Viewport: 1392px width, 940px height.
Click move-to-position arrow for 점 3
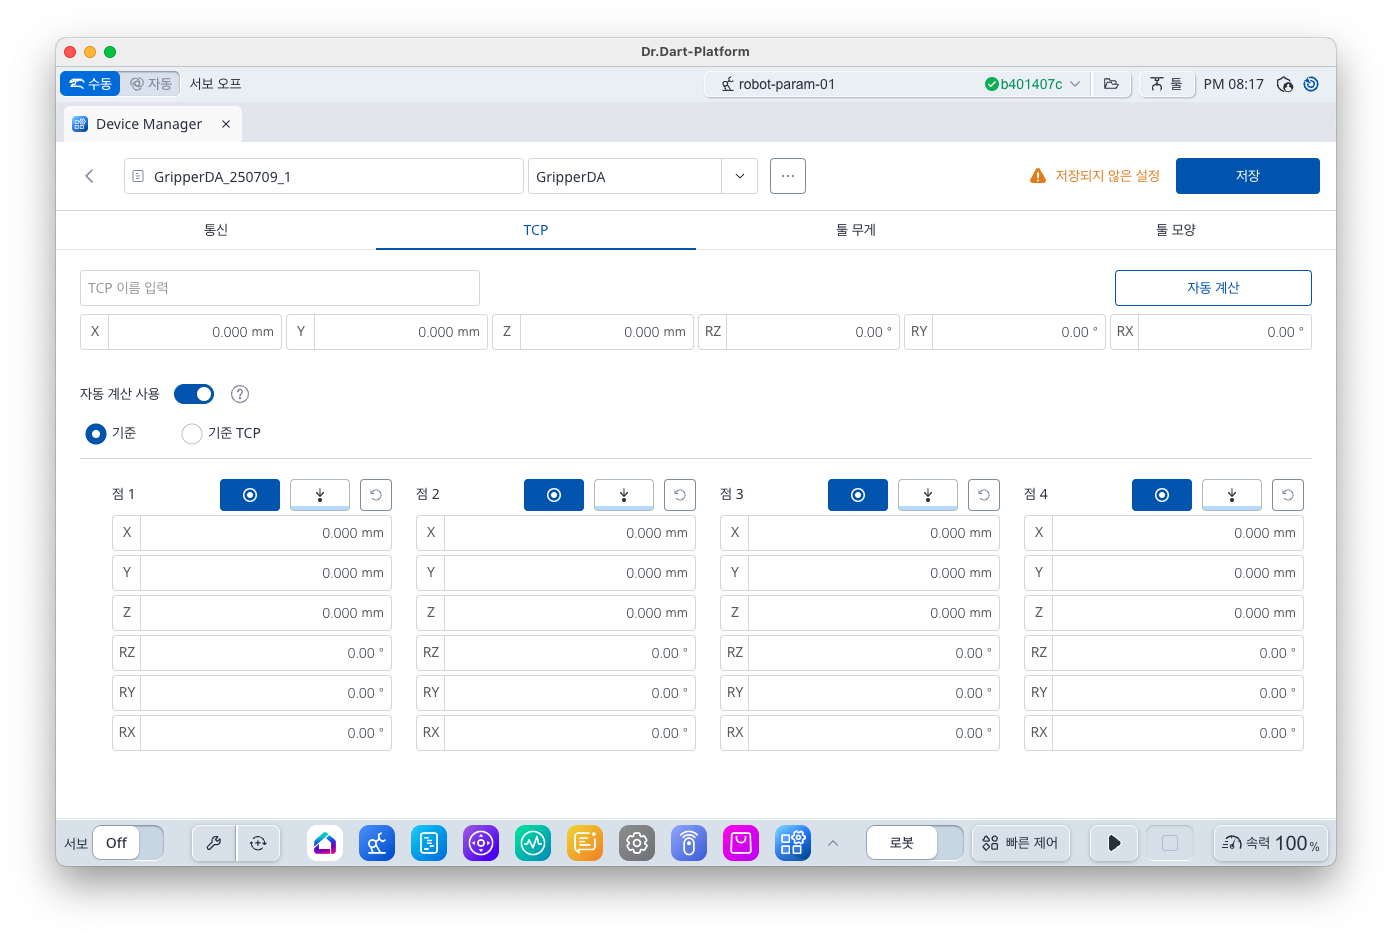tap(928, 495)
